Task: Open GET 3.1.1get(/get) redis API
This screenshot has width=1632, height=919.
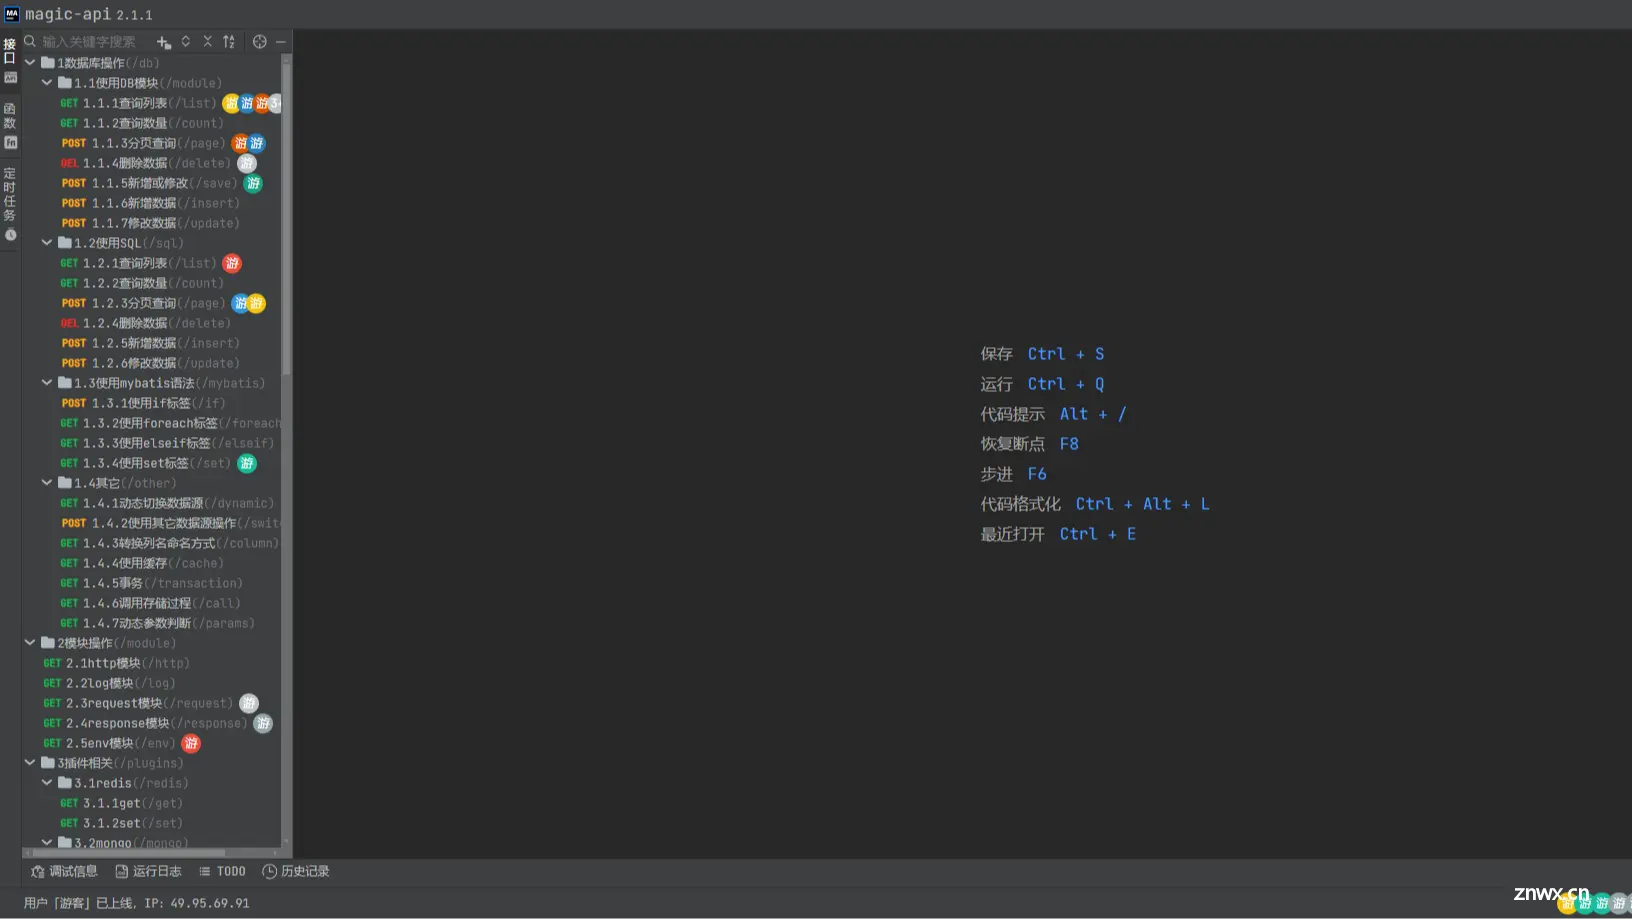Action: click(121, 803)
